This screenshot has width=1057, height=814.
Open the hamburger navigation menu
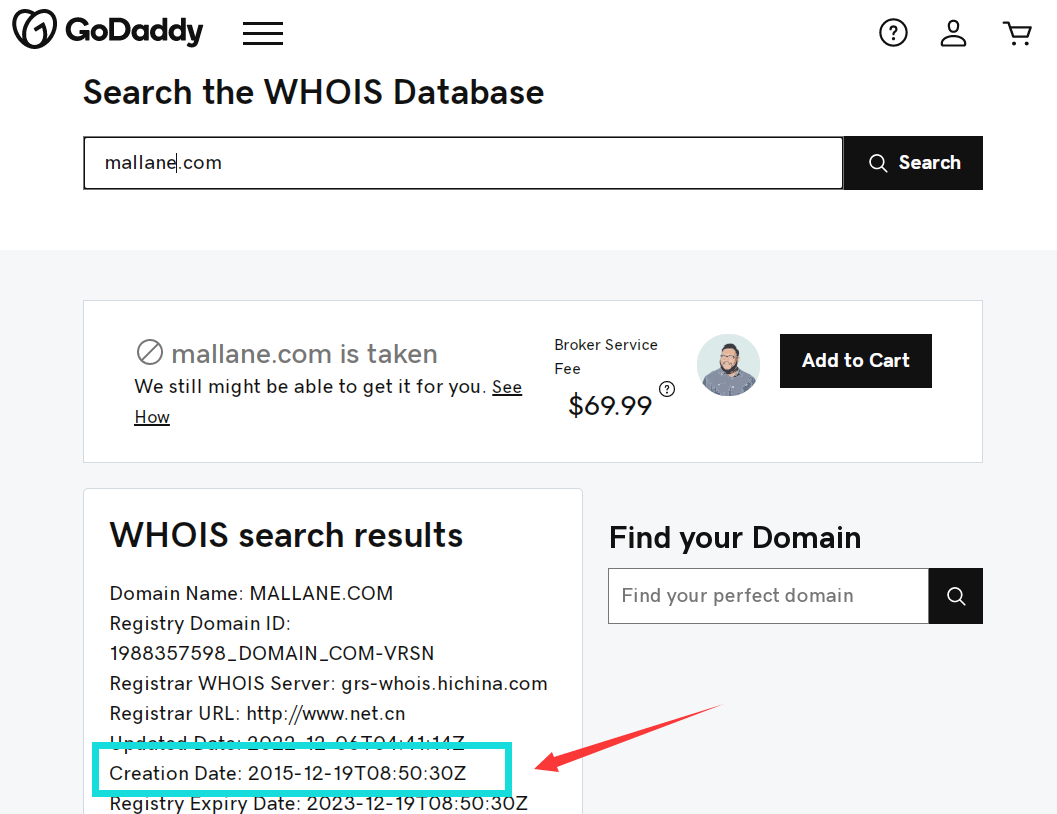tap(263, 33)
